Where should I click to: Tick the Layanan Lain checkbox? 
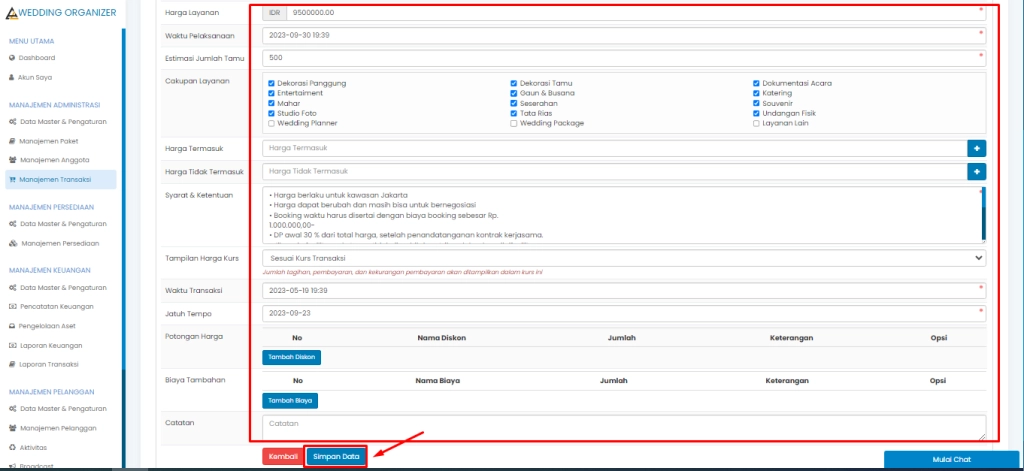(756, 123)
